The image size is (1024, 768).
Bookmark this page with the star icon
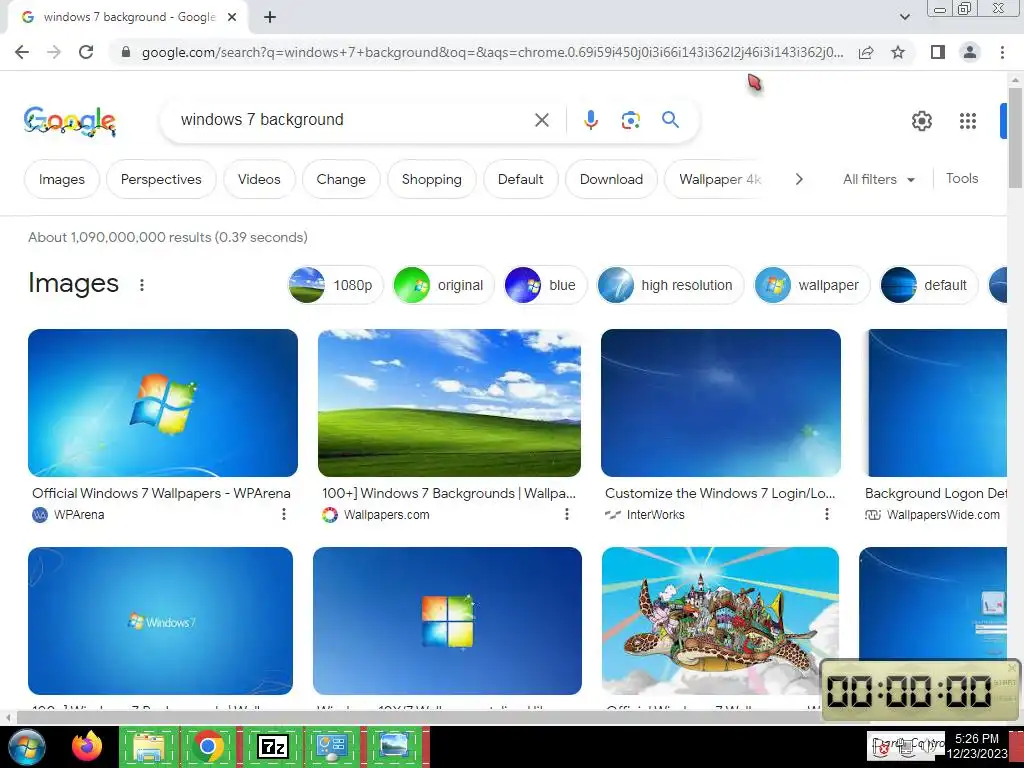[898, 52]
